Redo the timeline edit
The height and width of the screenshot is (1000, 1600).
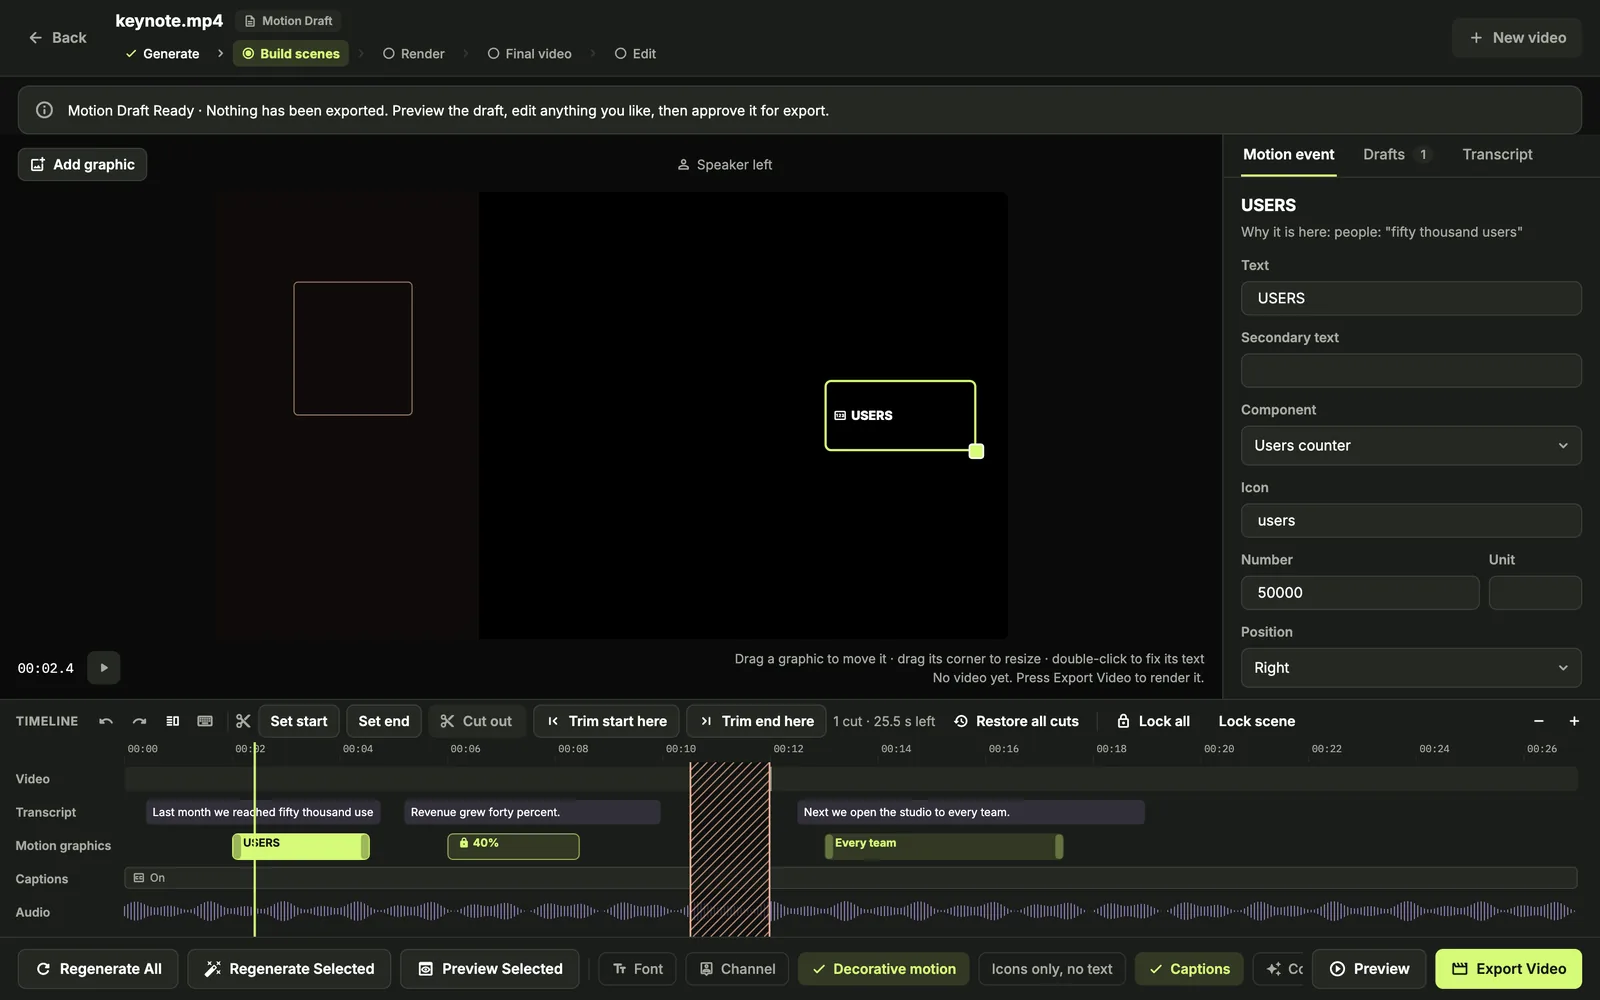pos(139,721)
